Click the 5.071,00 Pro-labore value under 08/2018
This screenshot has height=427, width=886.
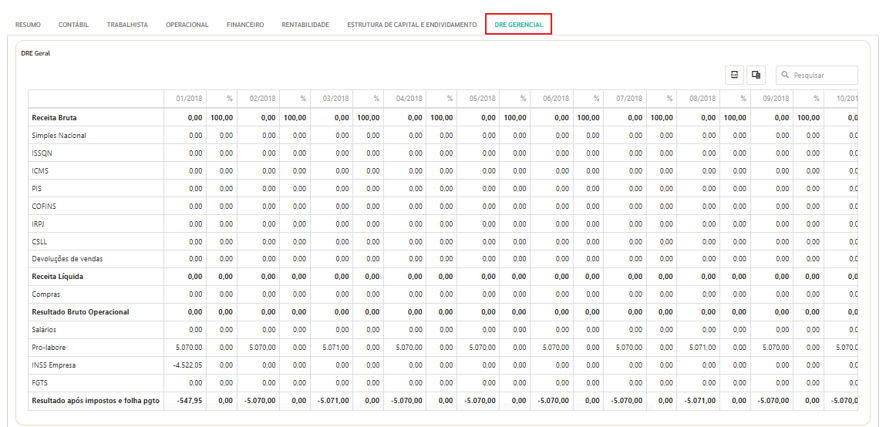[x=702, y=347]
